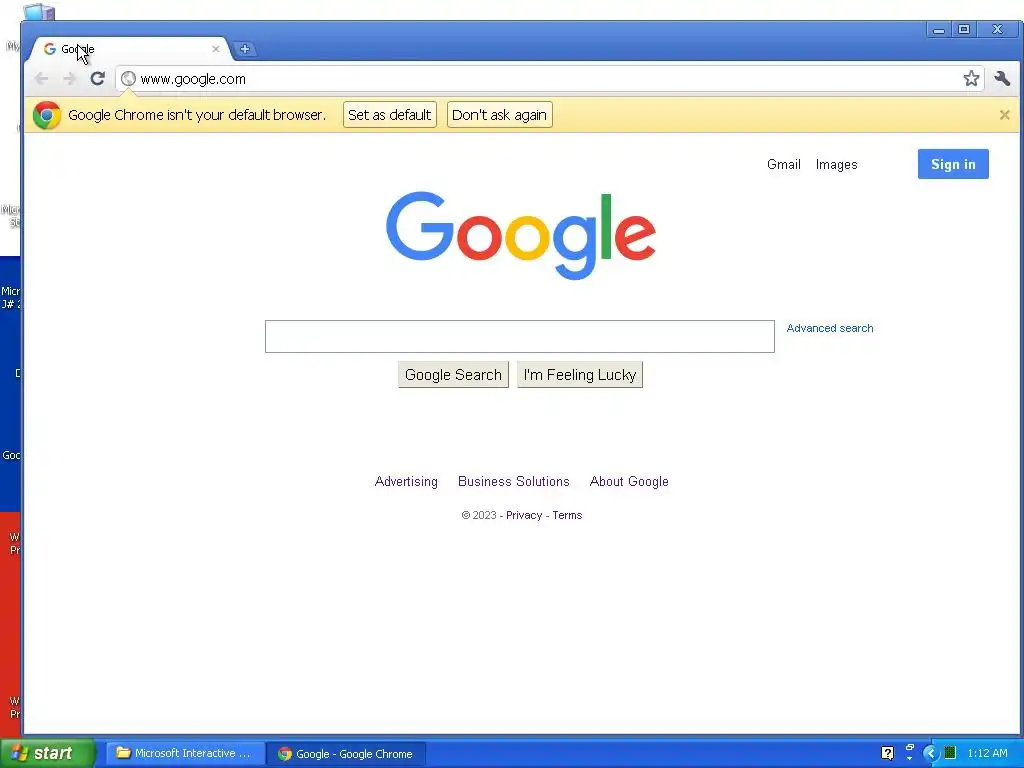Select the Google tab
This screenshot has width=1024, height=768.
coord(131,49)
